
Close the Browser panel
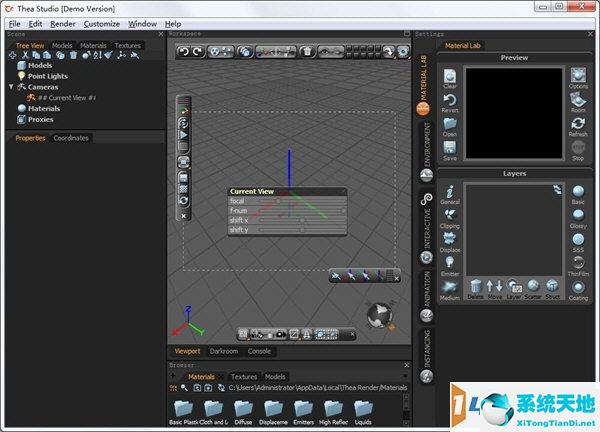click(407, 365)
